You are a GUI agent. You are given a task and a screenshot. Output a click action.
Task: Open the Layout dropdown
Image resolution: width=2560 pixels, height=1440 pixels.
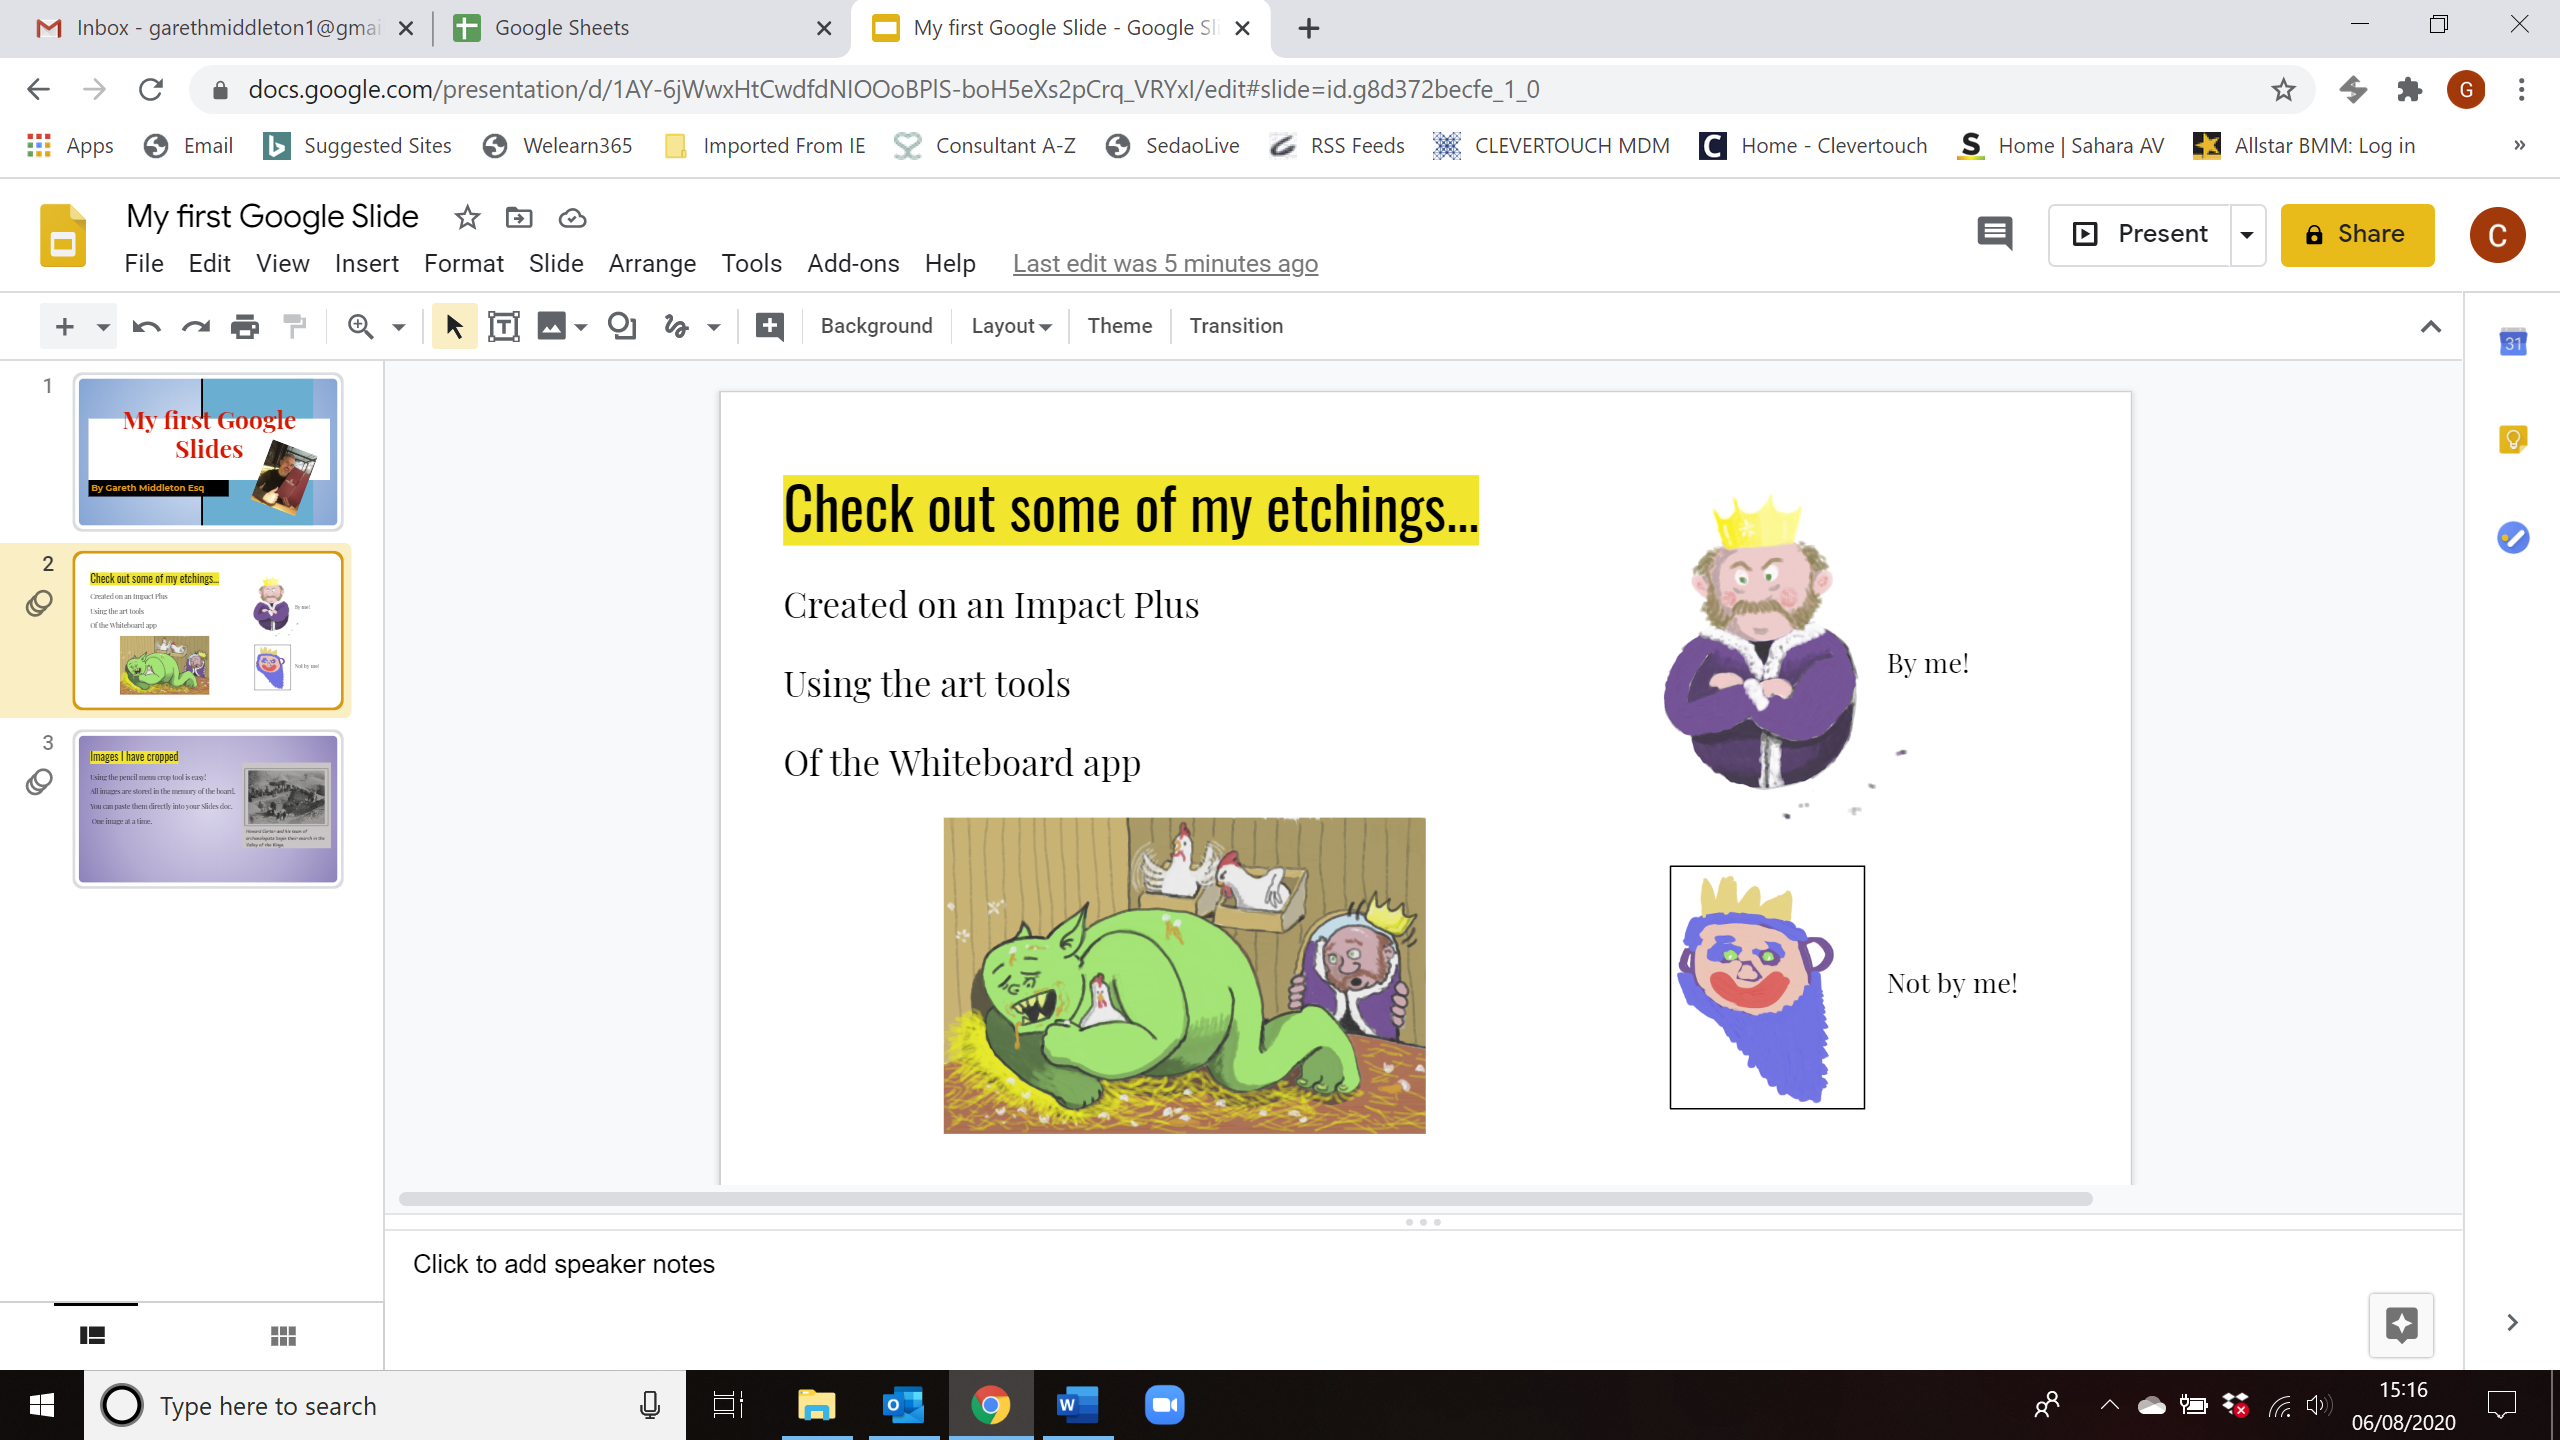(x=1011, y=326)
